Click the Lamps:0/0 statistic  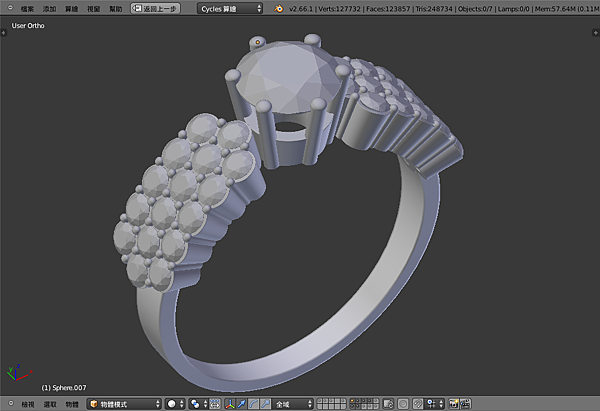tap(514, 8)
